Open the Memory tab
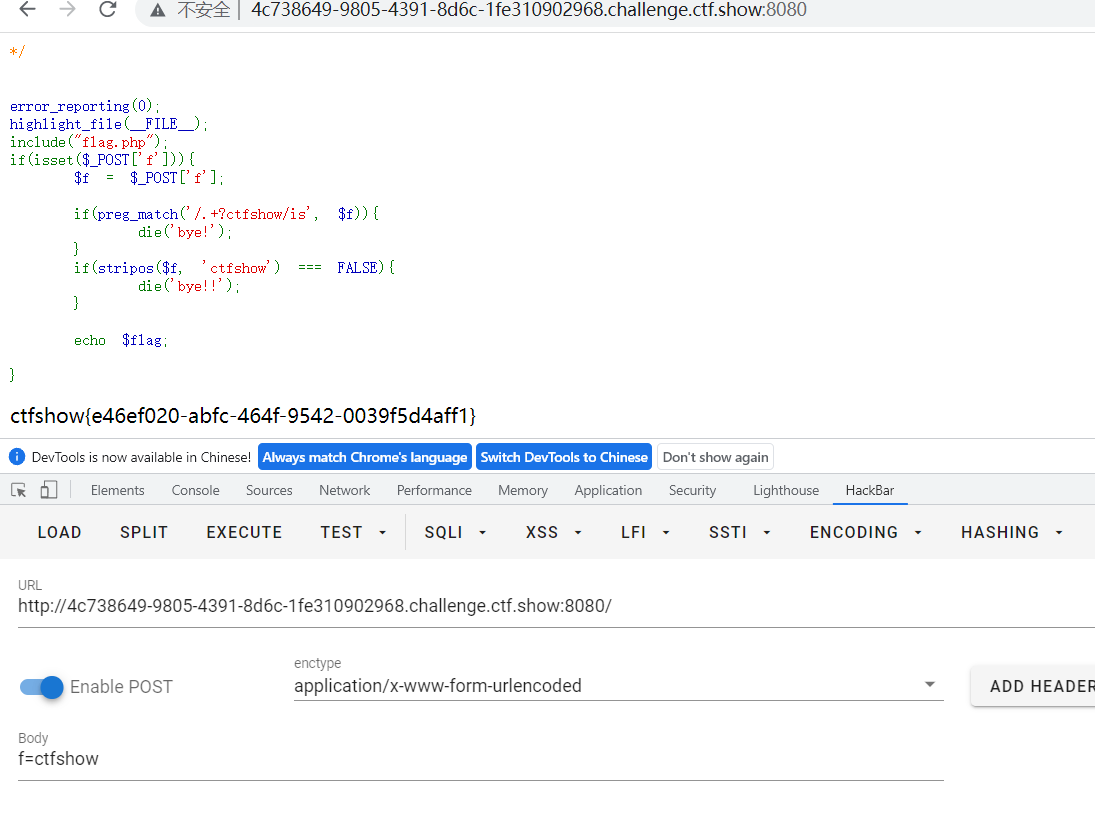Screen dimensions: 1095x840 (523, 490)
